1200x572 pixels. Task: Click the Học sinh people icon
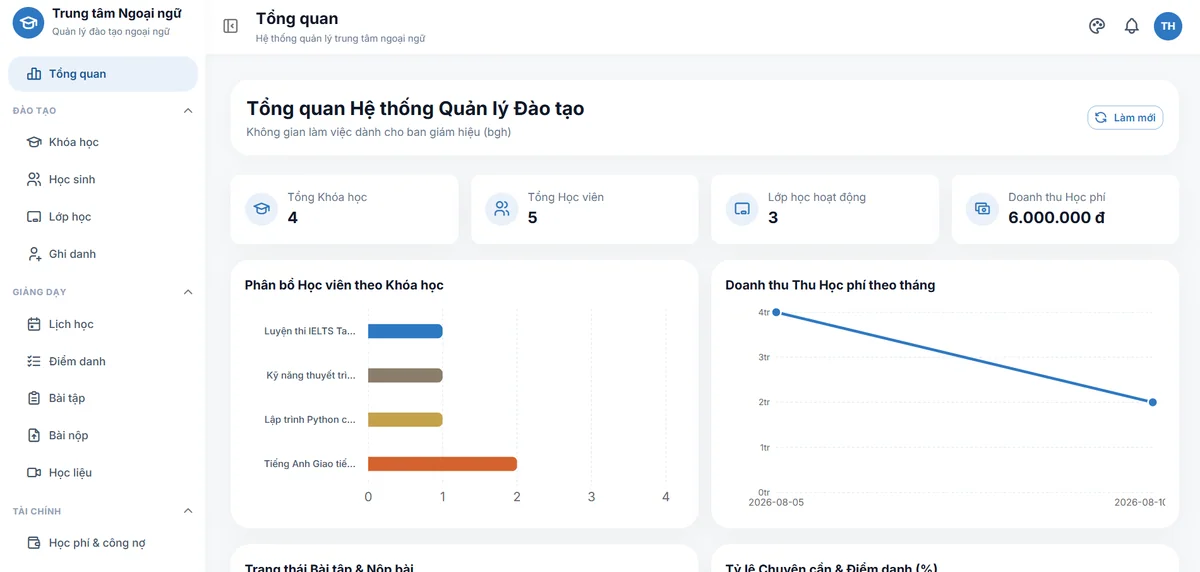34,179
